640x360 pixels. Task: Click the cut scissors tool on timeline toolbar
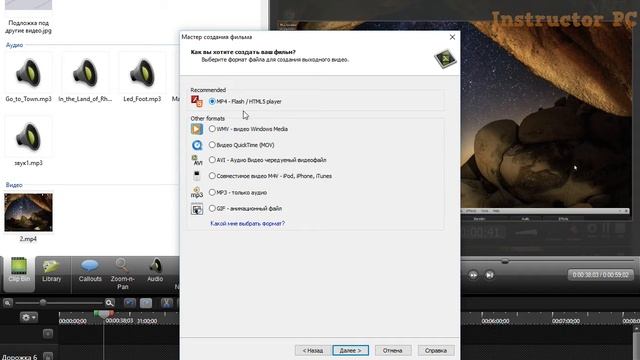coord(166,303)
